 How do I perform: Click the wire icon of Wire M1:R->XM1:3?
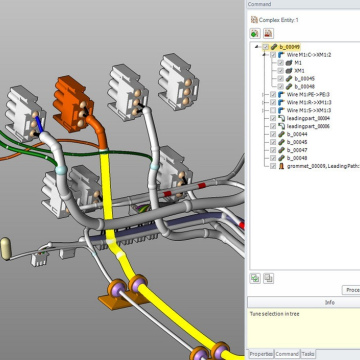click(x=281, y=102)
